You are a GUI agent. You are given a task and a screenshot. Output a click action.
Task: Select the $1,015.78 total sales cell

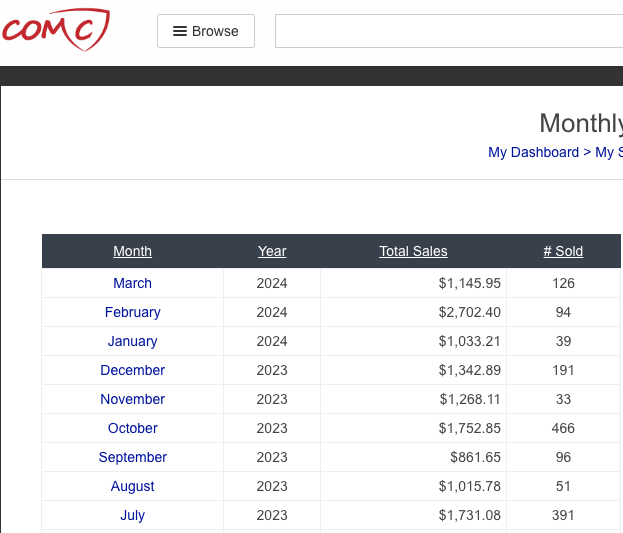tap(413, 486)
